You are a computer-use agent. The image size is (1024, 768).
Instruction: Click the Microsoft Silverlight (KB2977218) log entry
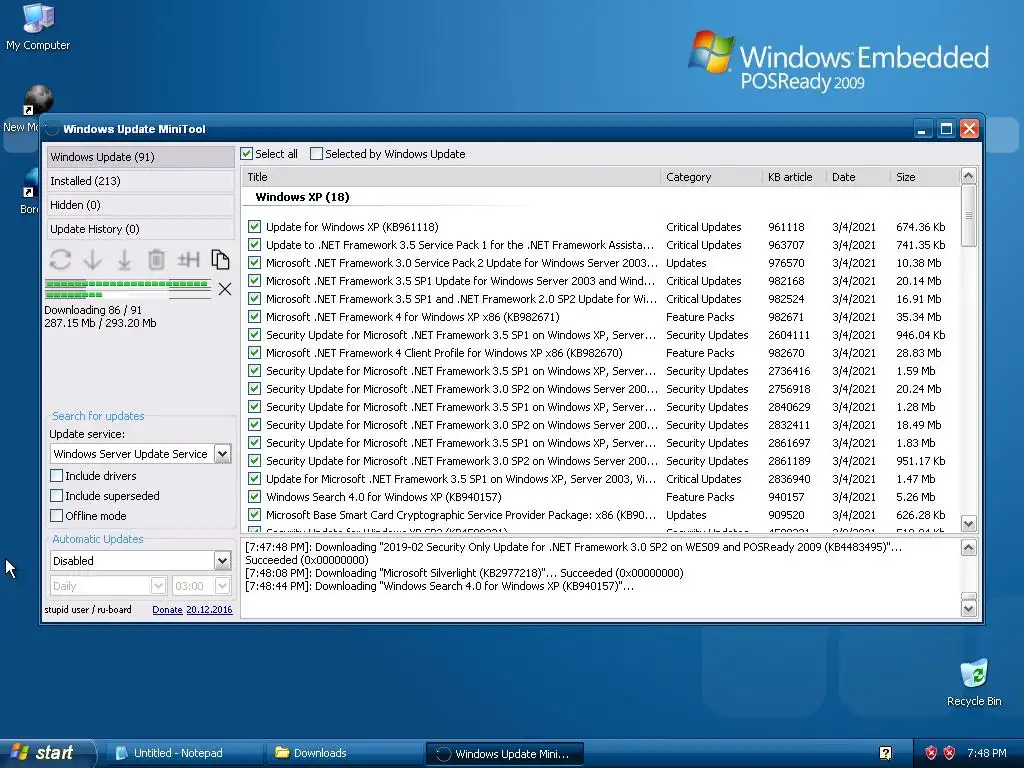point(464,573)
